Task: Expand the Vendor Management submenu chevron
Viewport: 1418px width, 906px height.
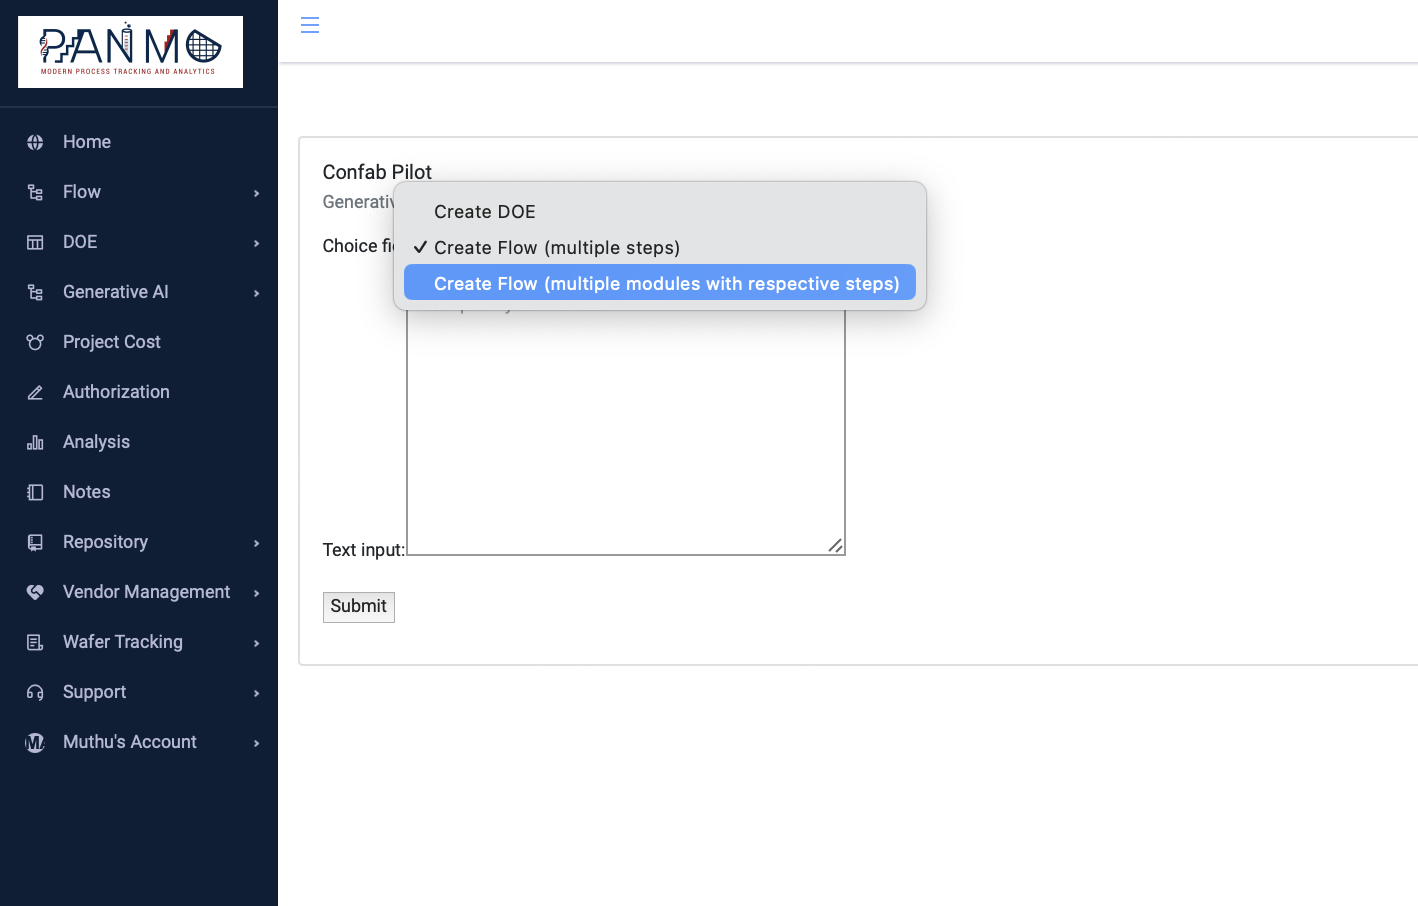Action: (257, 593)
